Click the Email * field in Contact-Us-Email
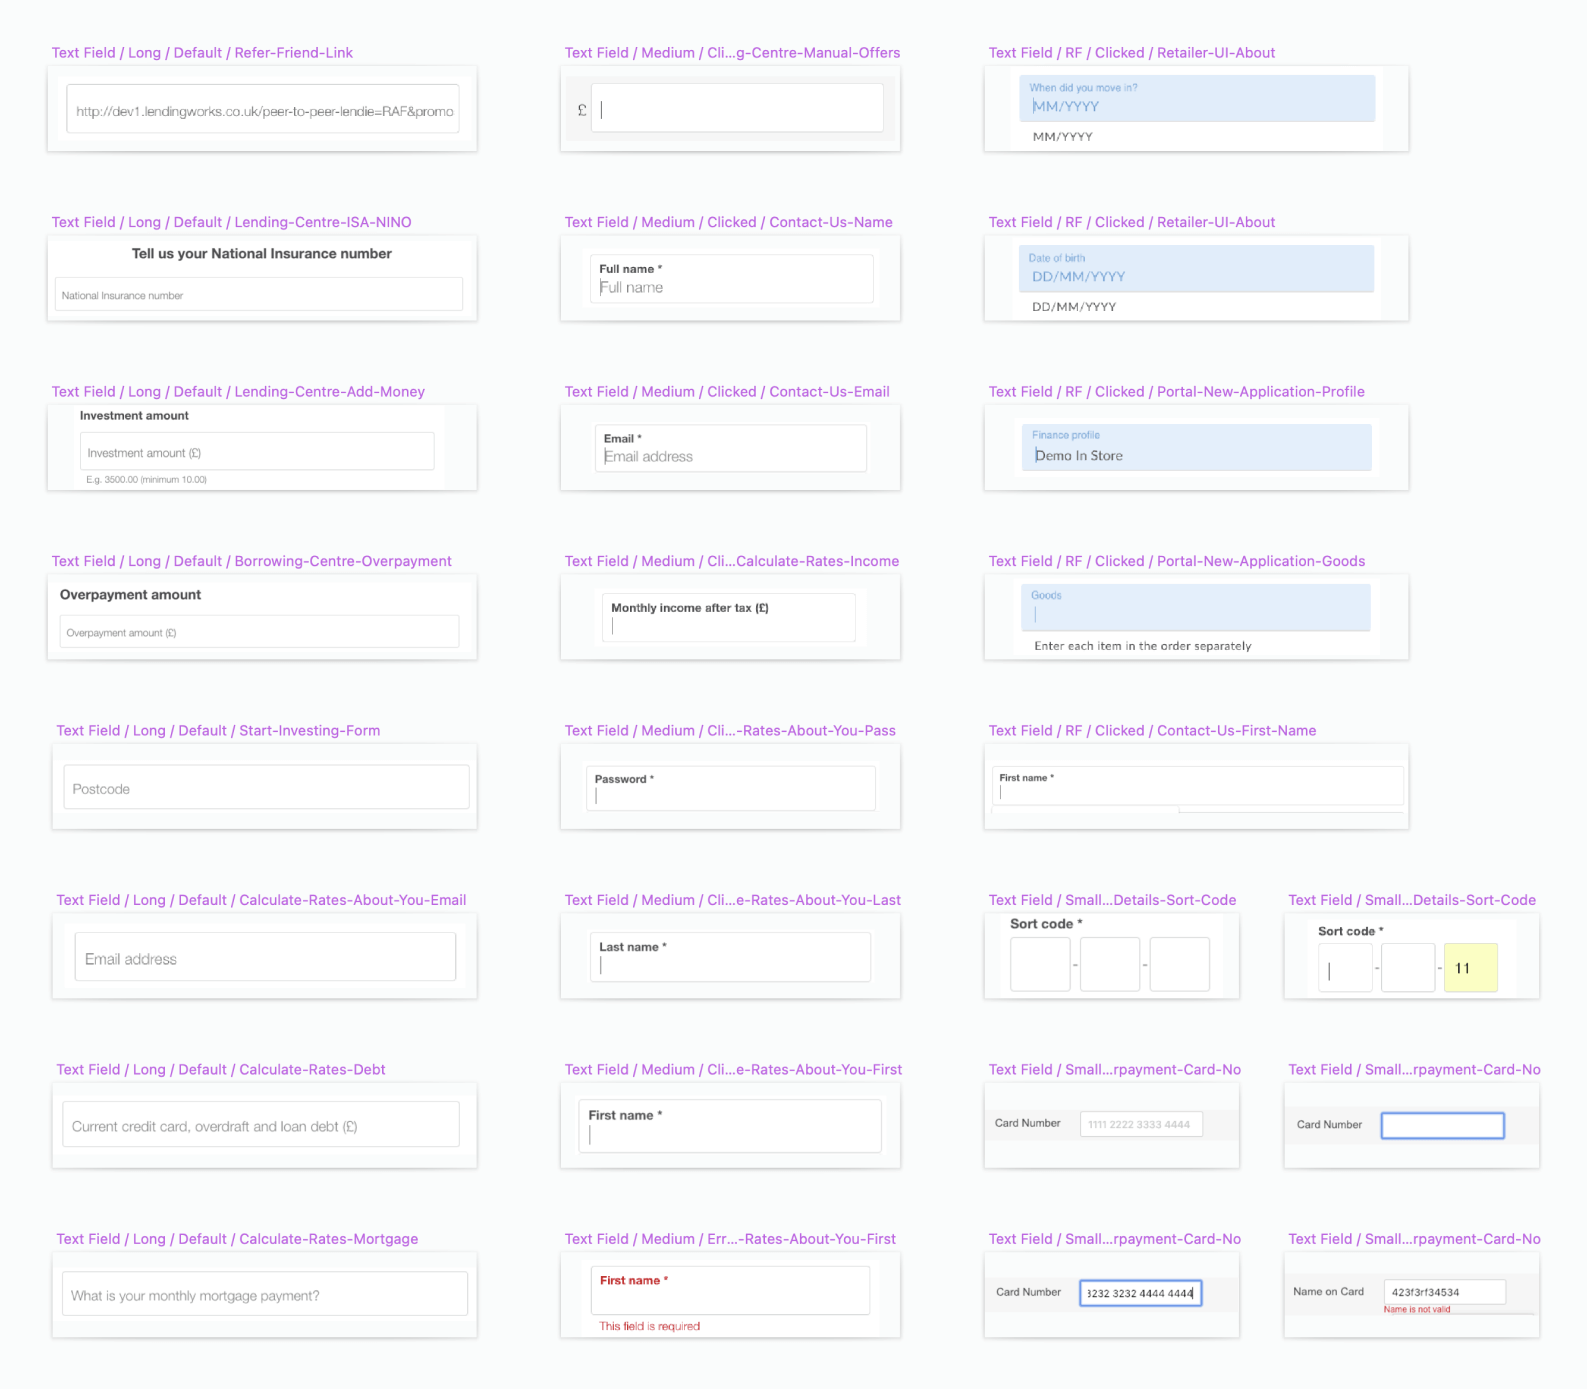Screen dimensions: 1587x1389 point(730,448)
